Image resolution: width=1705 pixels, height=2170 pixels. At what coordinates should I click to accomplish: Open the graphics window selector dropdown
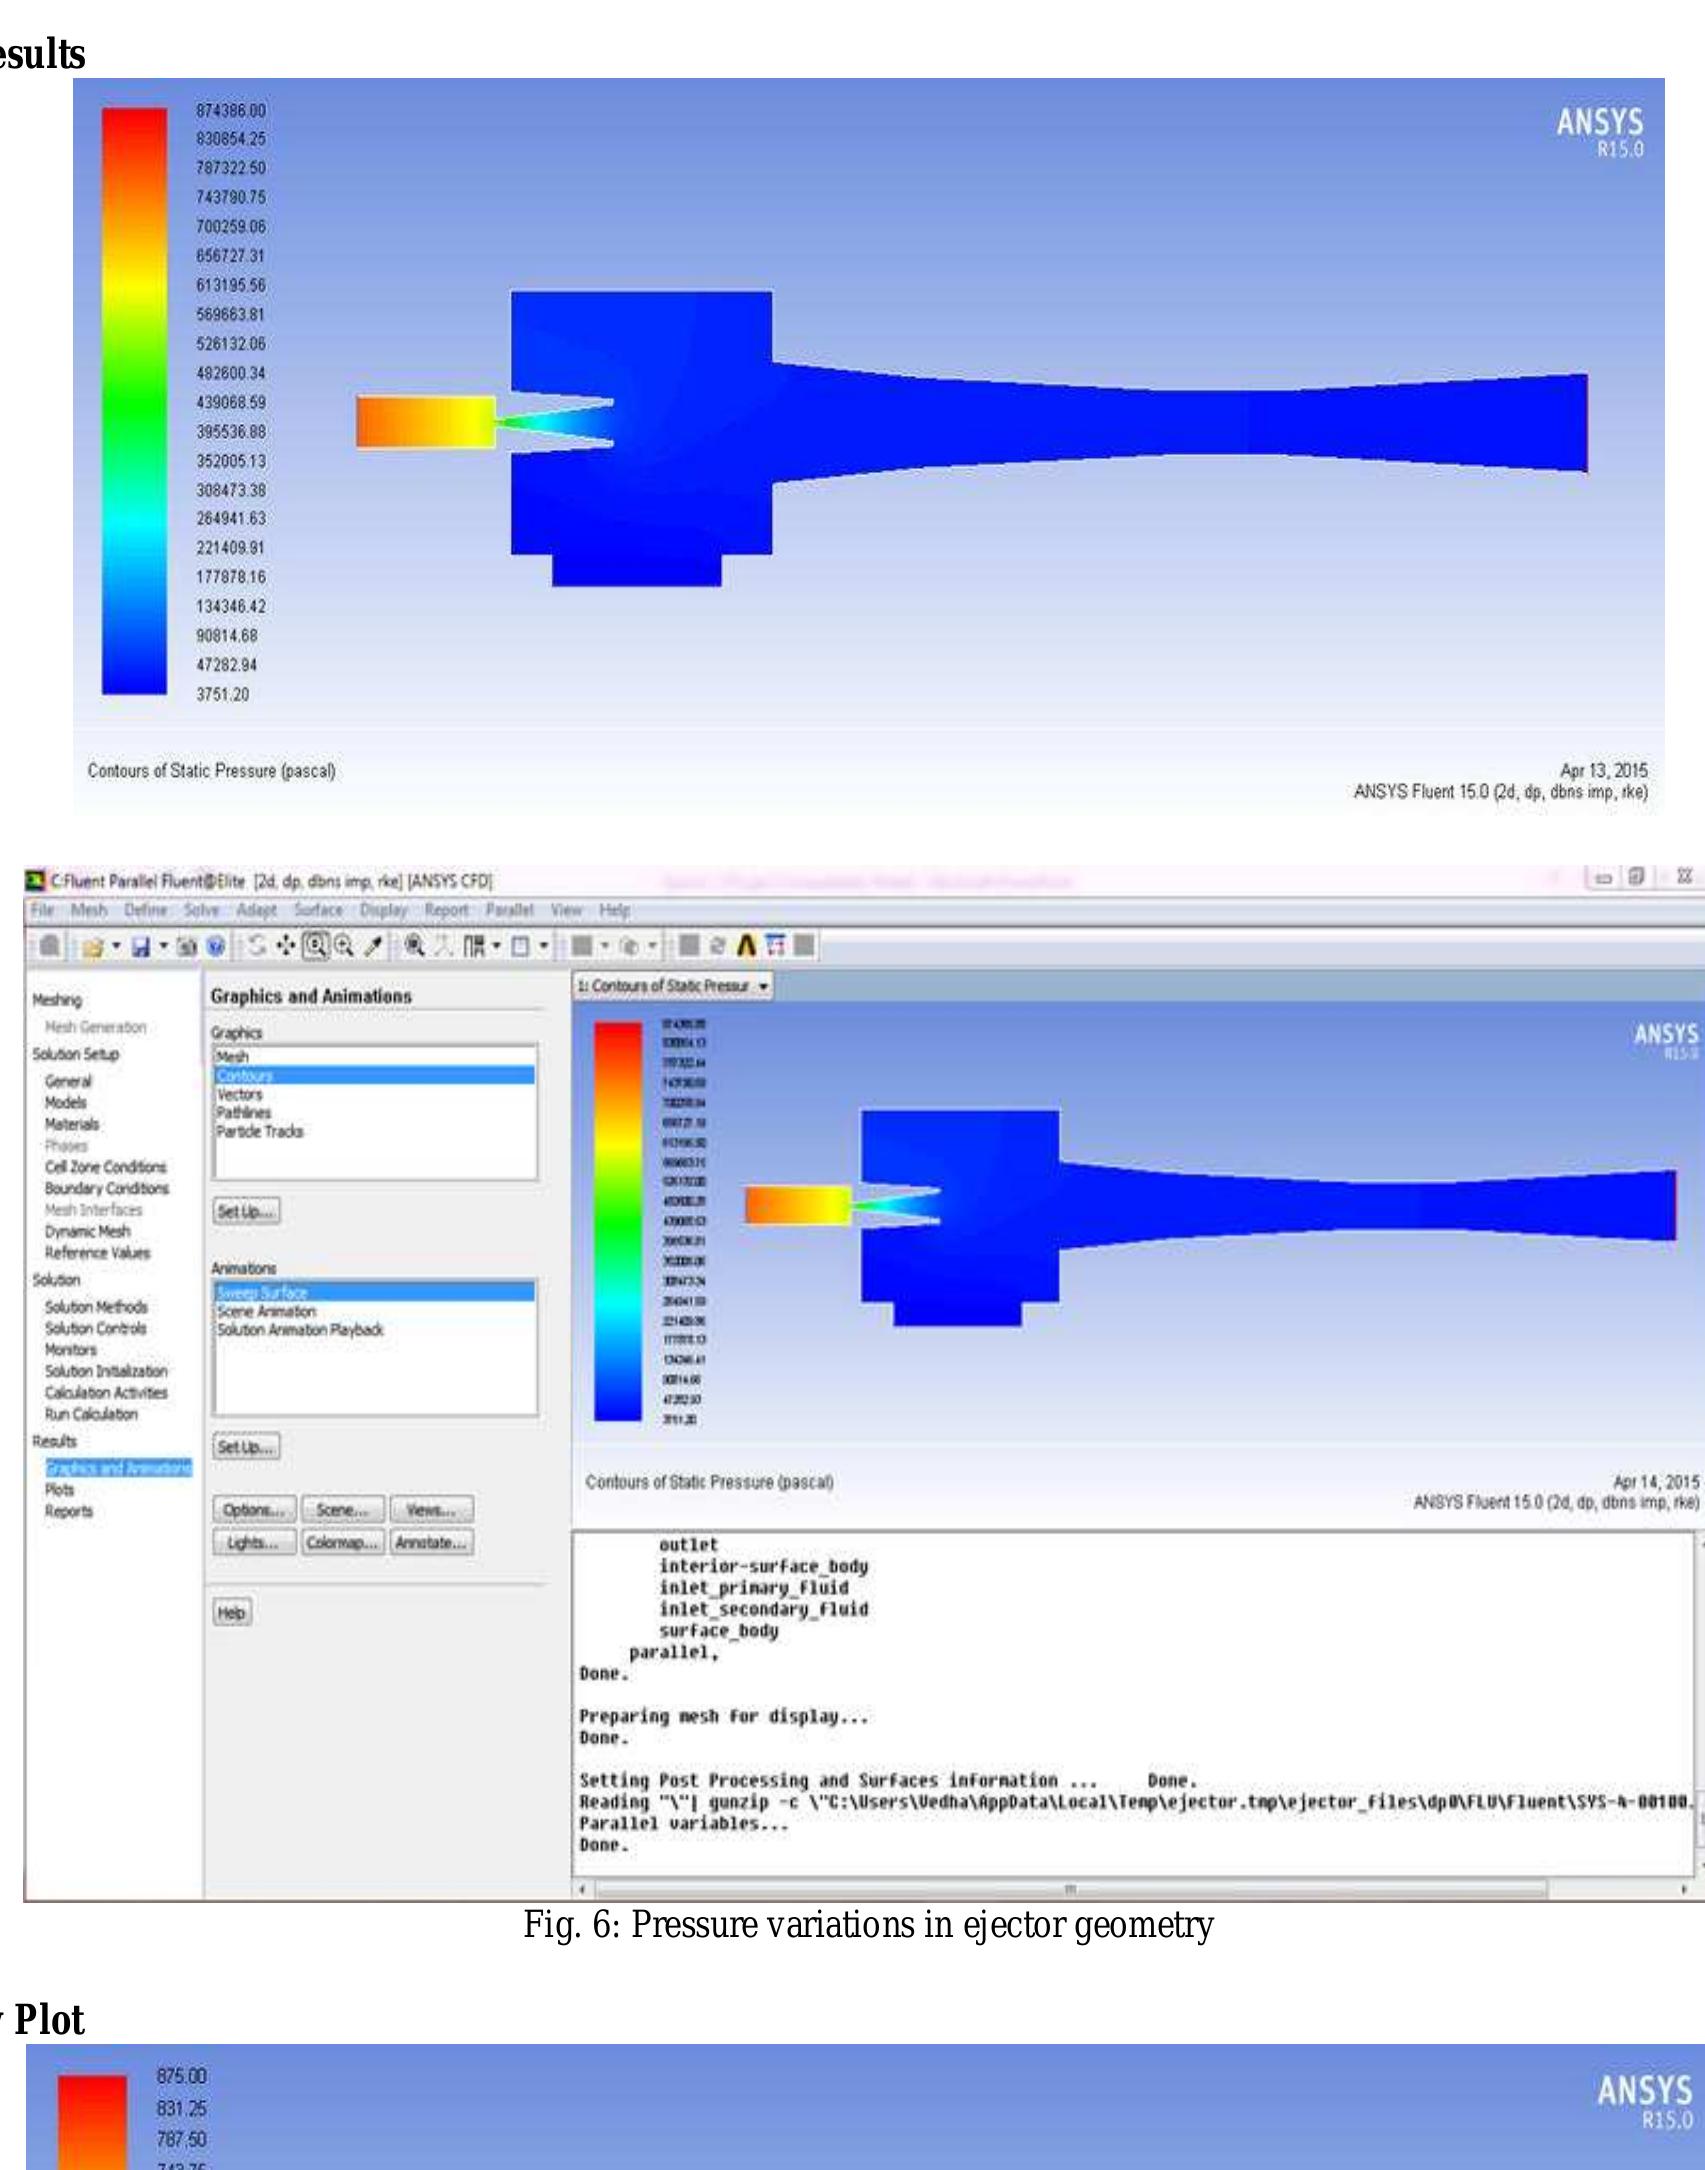(x=763, y=986)
